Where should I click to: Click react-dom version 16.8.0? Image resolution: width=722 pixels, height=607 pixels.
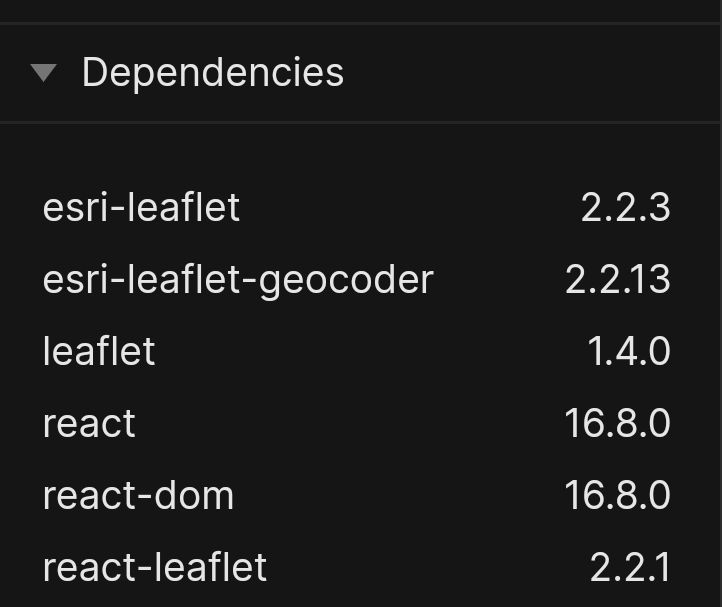click(x=617, y=495)
